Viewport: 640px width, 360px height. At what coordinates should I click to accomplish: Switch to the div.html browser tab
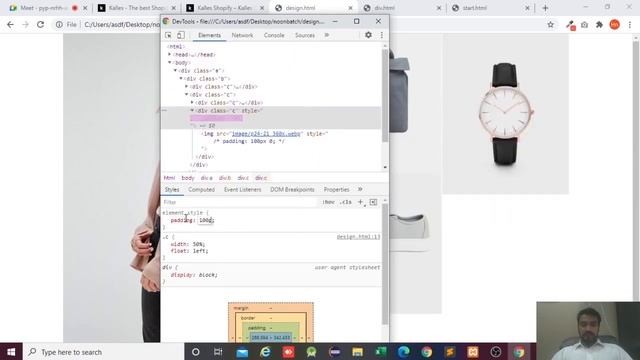(402, 8)
